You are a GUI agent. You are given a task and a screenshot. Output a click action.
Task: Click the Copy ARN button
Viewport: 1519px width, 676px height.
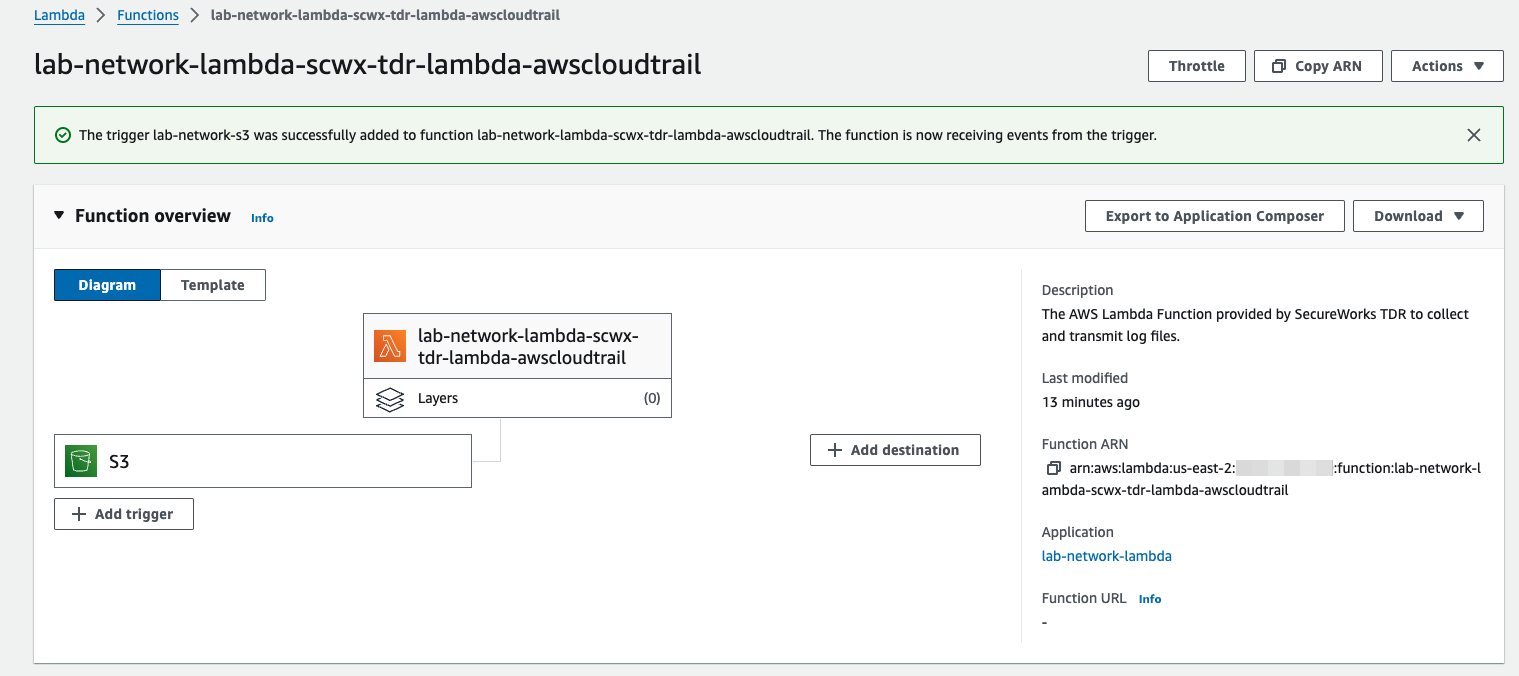(1318, 66)
